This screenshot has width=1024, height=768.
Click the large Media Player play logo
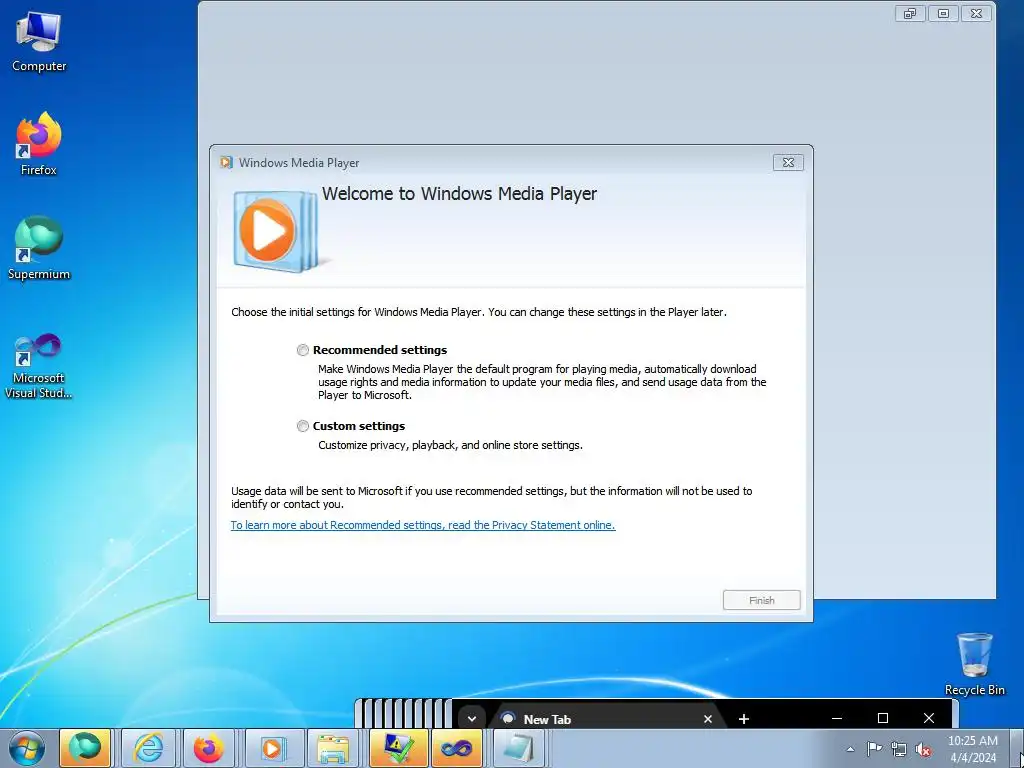tap(276, 231)
